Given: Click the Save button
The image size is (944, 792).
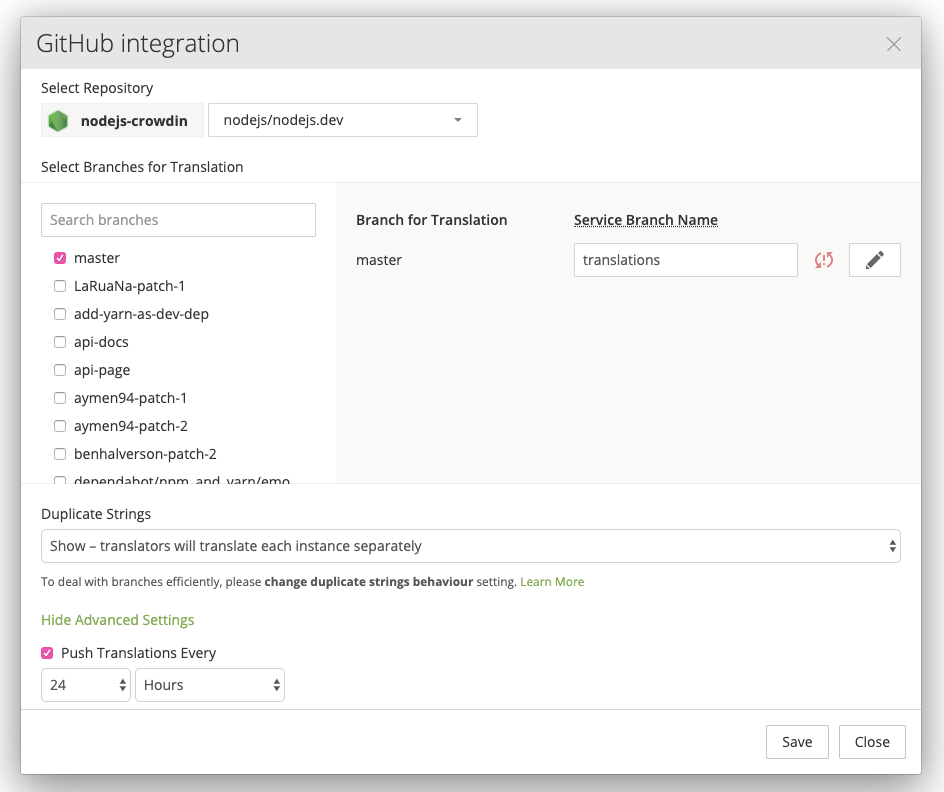Looking at the screenshot, I should [x=797, y=742].
